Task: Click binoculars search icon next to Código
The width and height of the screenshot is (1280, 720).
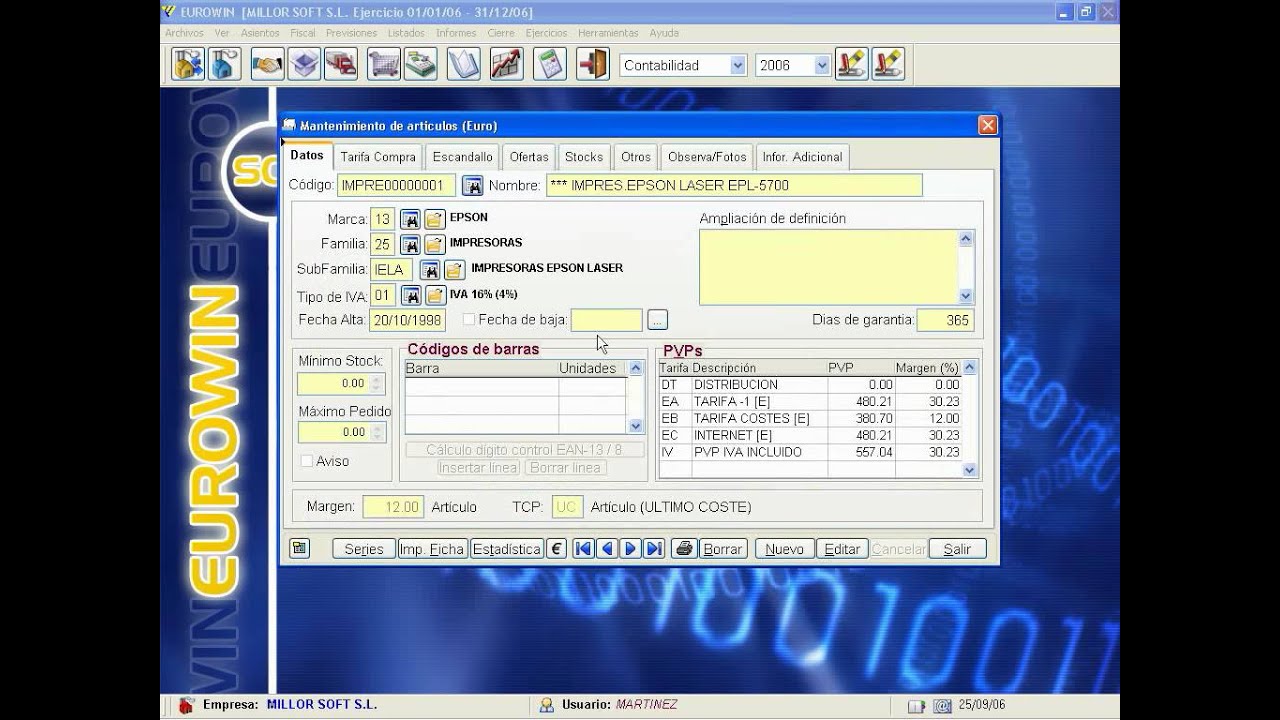Action: (472, 186)
